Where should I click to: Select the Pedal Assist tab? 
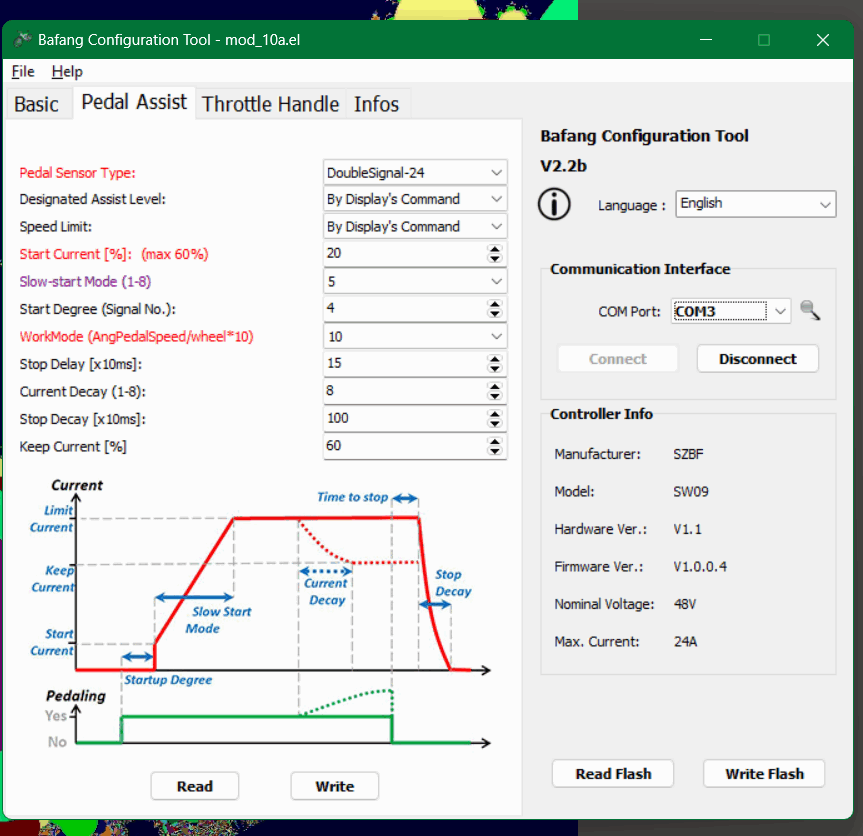(x=134, y=102)
